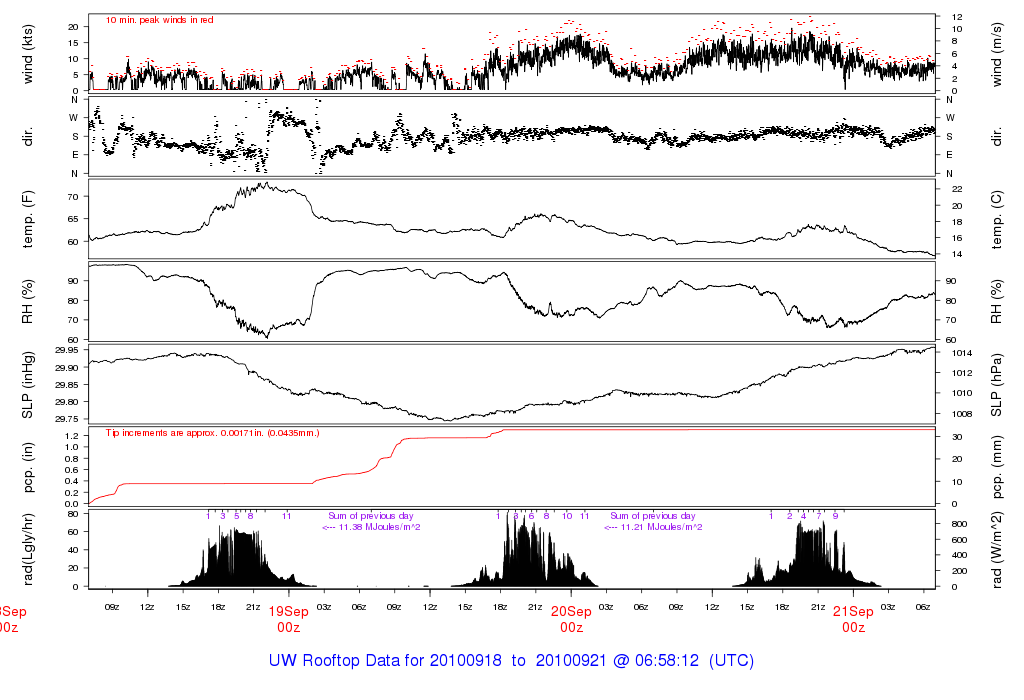The width and height of the screenshot is (1024, 700).
Task: Click the '14' tick on temp (C) axis
Action: (957, 255)
